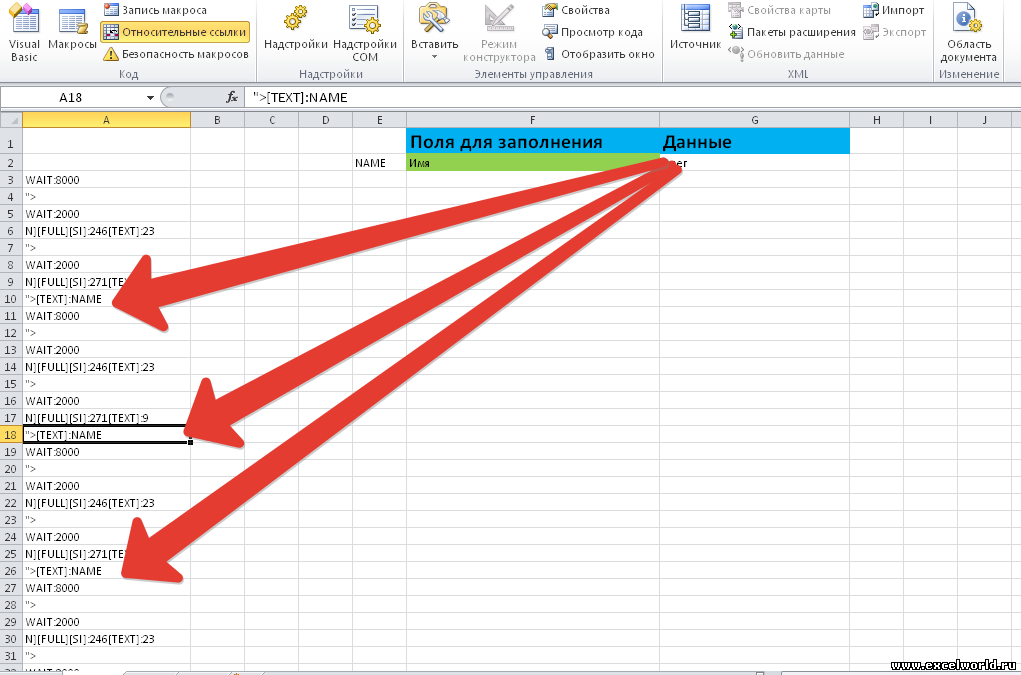Select the blue Поля для заполнения header cell
The image size is (1021, 675).
[x=532, y=142]
